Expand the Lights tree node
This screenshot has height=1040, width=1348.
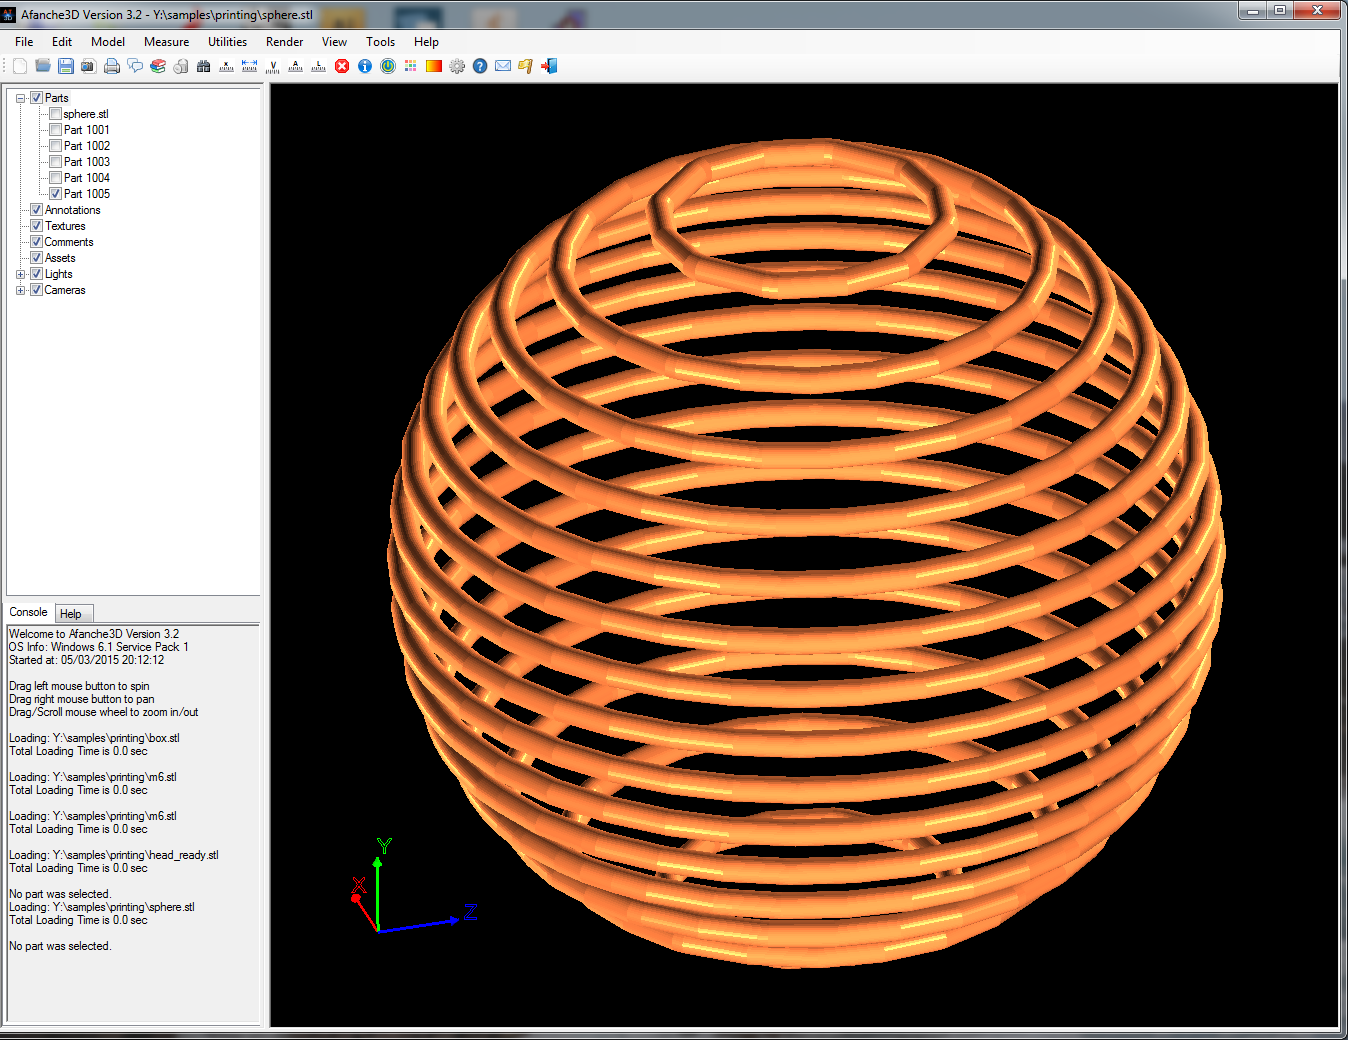point(21,274)
